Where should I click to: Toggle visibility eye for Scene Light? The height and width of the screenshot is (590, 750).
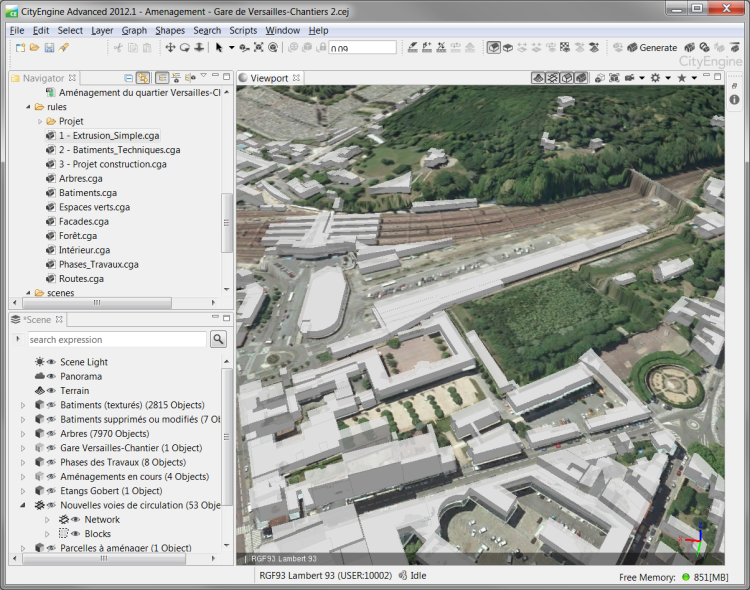(x=51, y=362)
